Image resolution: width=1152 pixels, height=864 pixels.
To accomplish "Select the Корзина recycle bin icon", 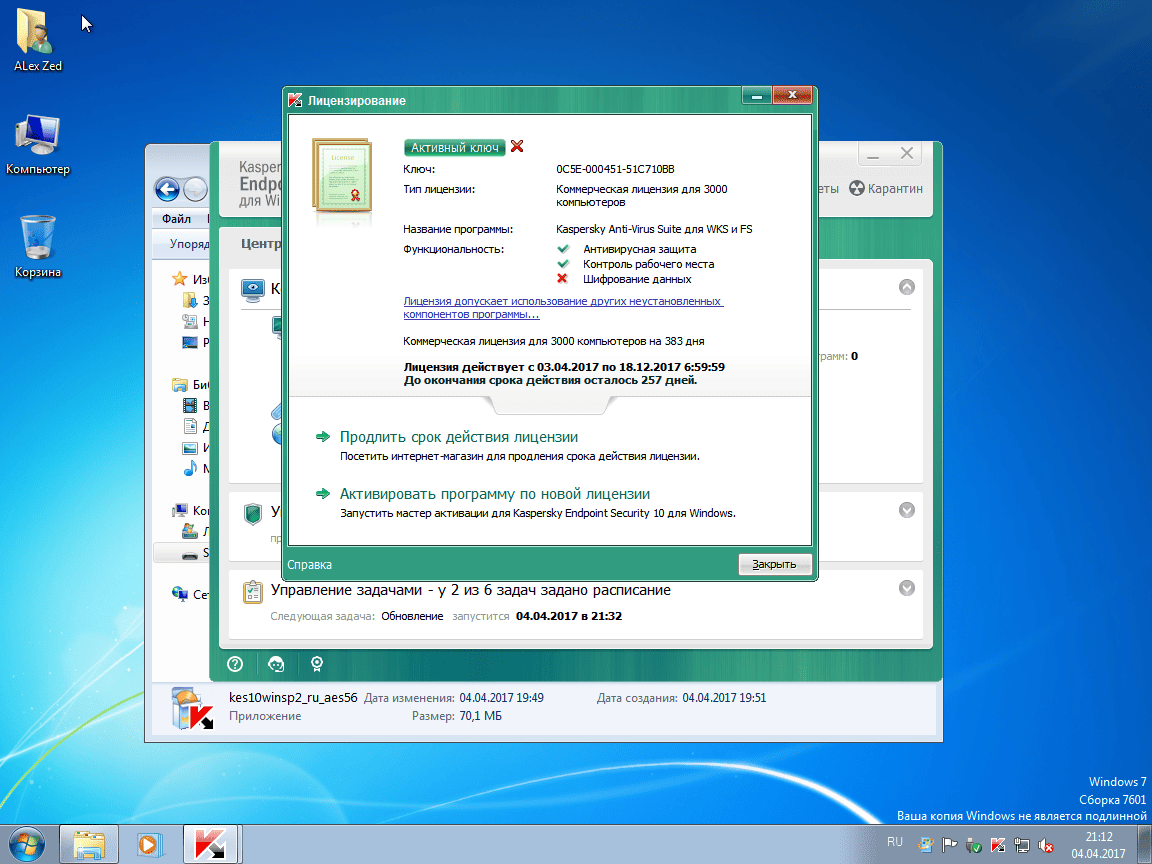I will coord(37,246).
